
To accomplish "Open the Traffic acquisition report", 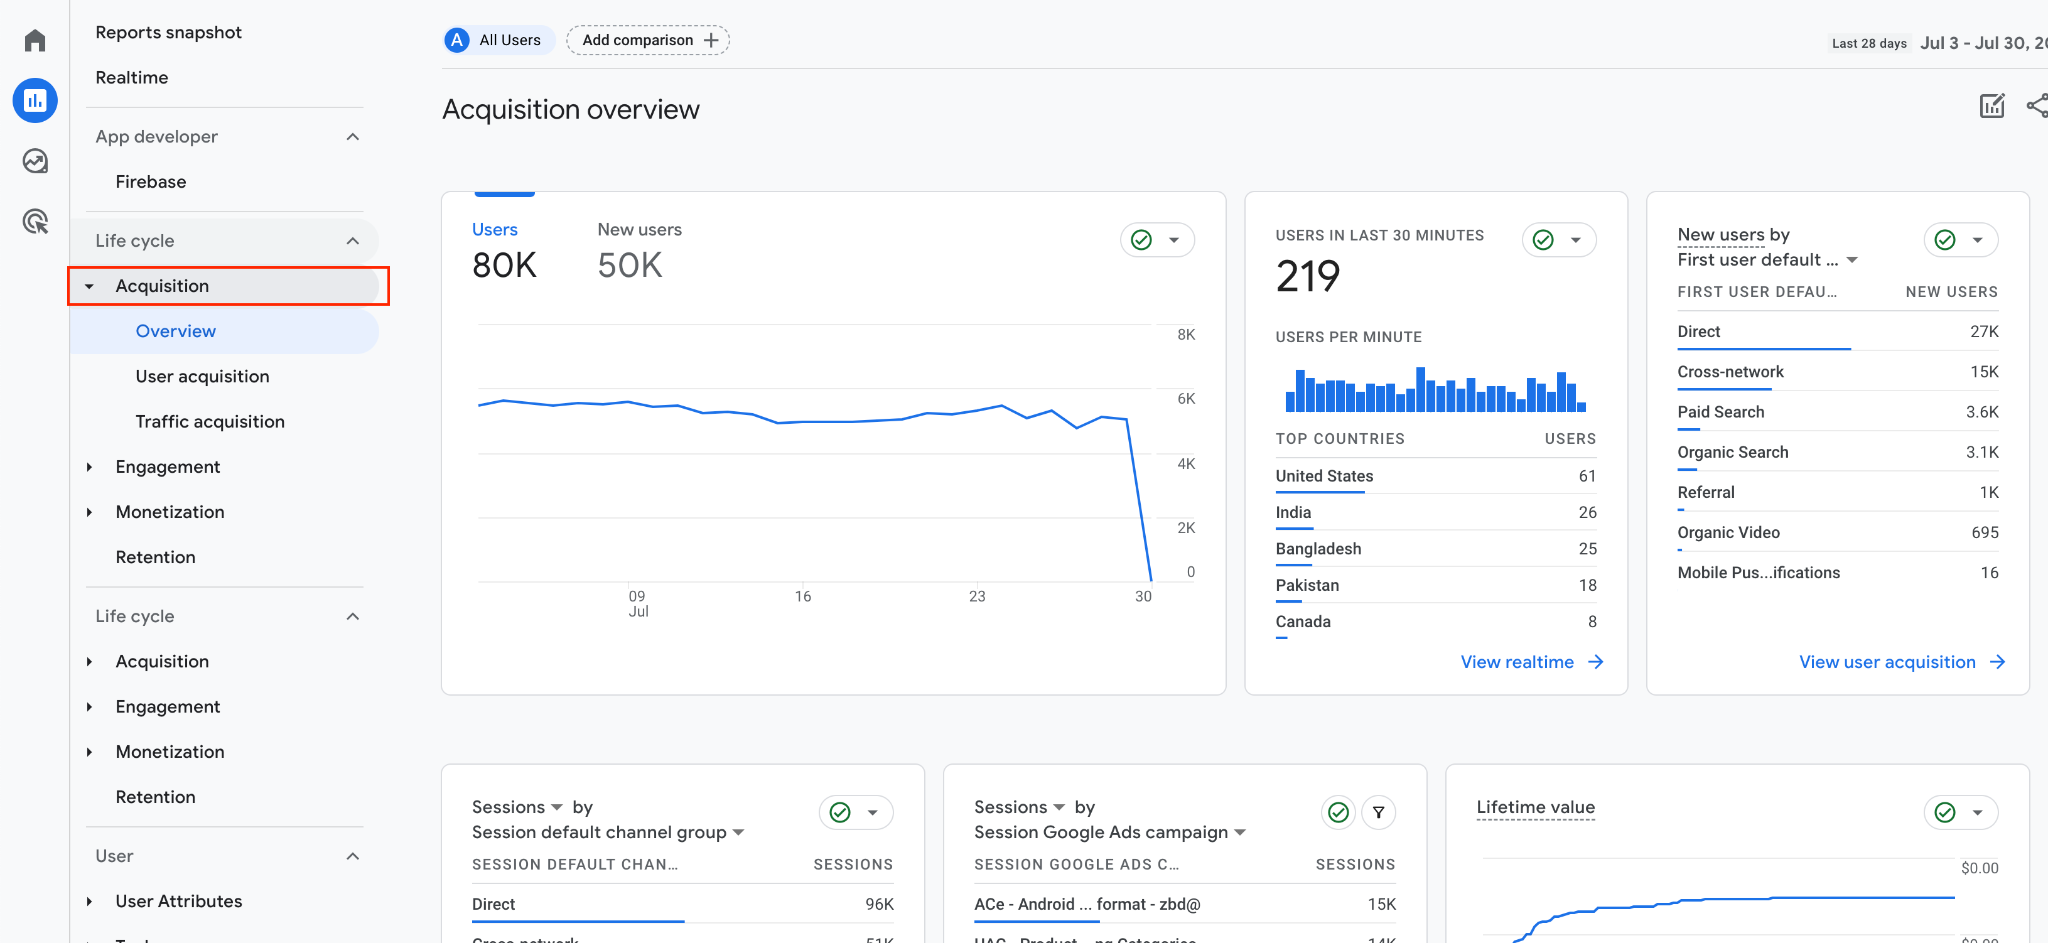I will pyautogui.click(x=210, y=422).
